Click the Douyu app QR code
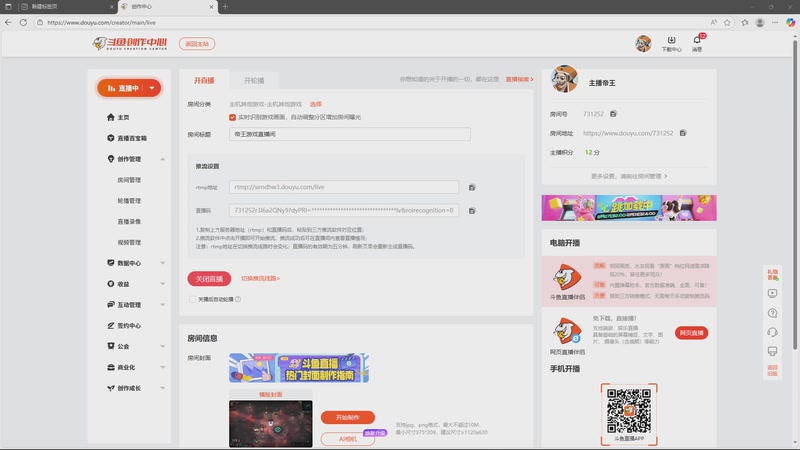 (629, 411)
